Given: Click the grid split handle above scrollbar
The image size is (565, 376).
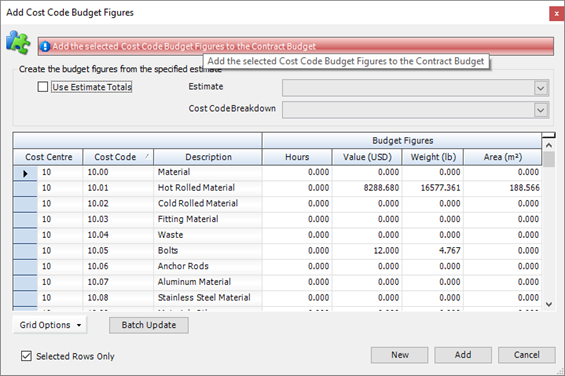Looking at the screenshot, I should [x=549, y=135].
